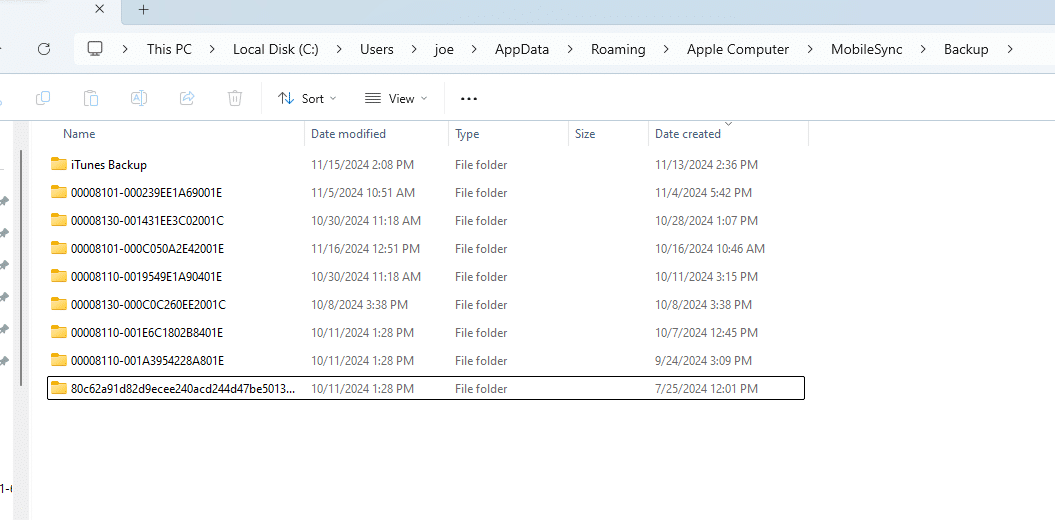The image size is (1055, 520).
Task: Click the Copy icon in the toolbar
Action: [x=43, y=98]
